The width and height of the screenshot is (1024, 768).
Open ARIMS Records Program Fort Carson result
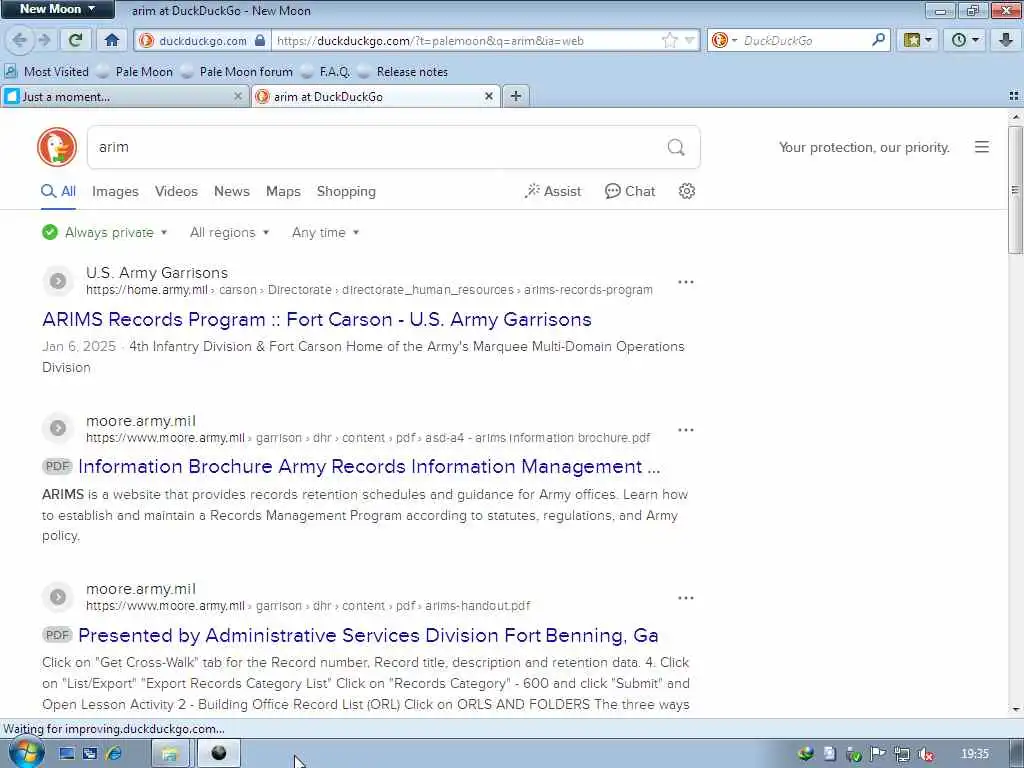pos(317,319)
